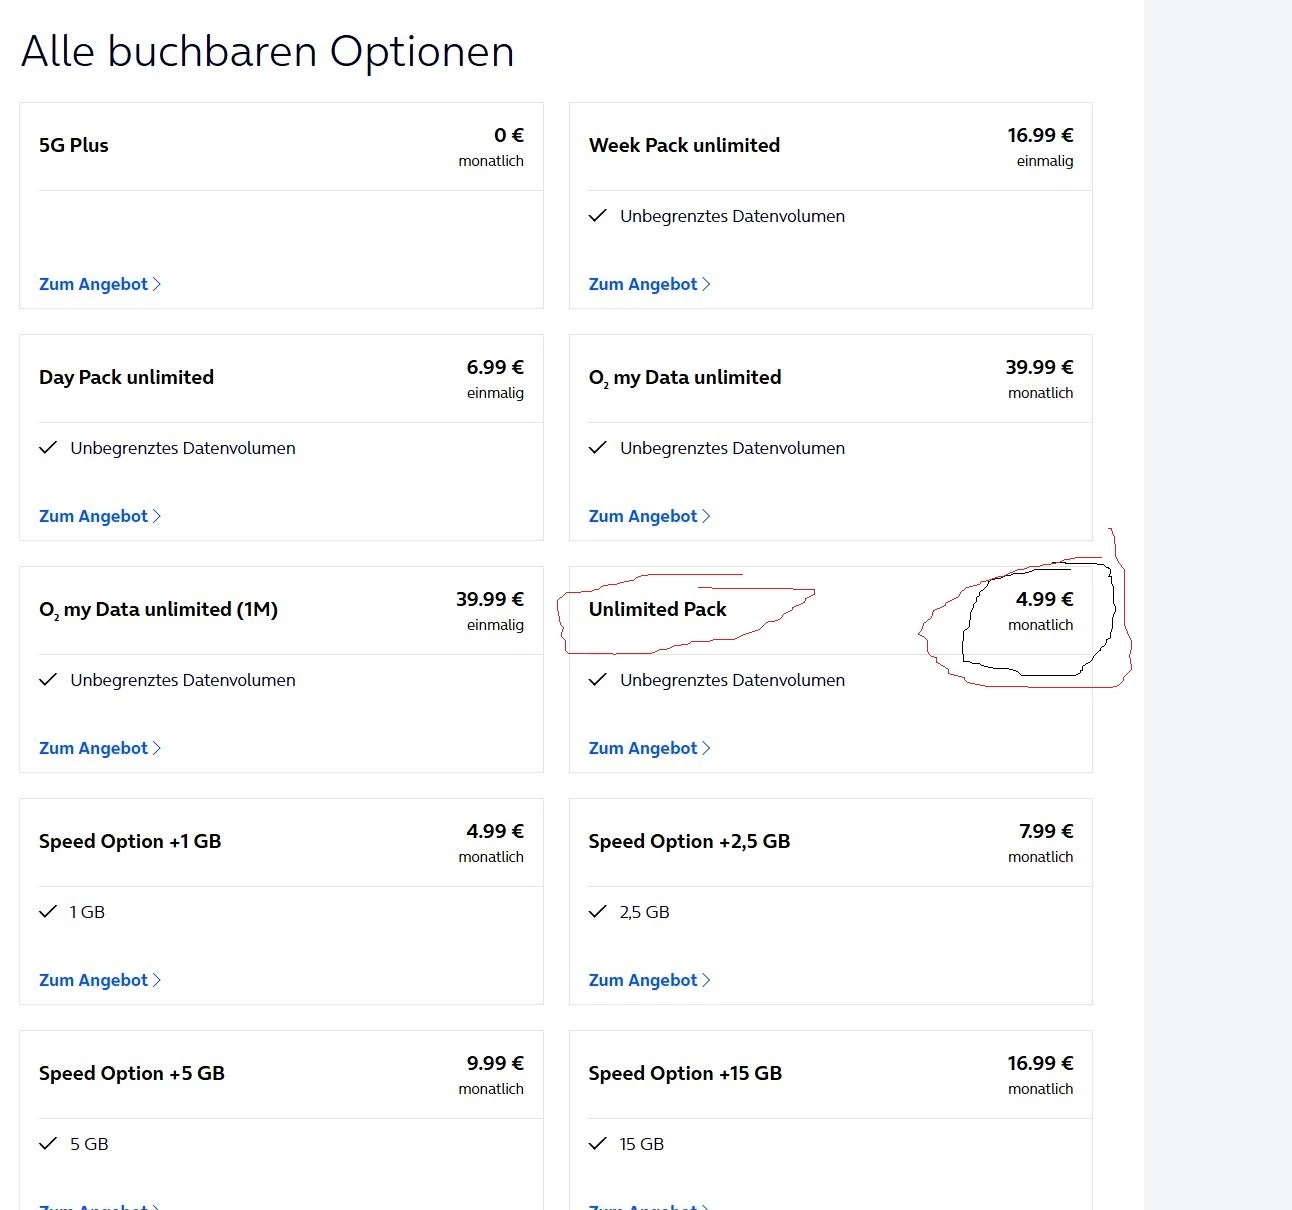Image resolution: width=1292 pixels, height=1210 pixels.
Task: Click Zum Angebot for my Data unlimited (1M)
Action: pos(93,748)
